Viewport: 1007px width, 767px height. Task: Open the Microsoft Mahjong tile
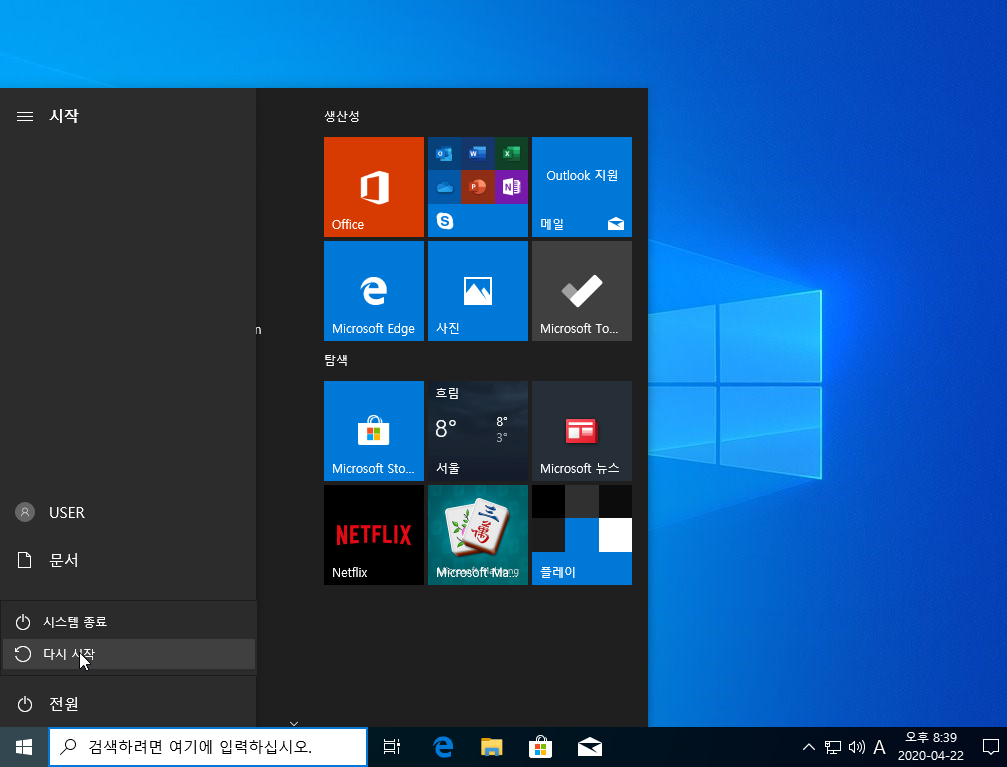click(x=478, y=534)
